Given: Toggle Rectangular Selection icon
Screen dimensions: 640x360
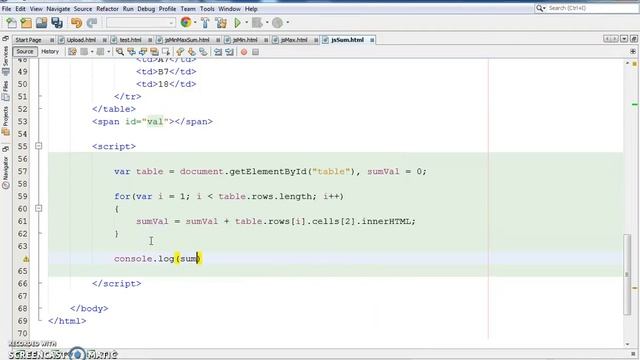Looking at the screenshot, I should [x=165, y=52].
